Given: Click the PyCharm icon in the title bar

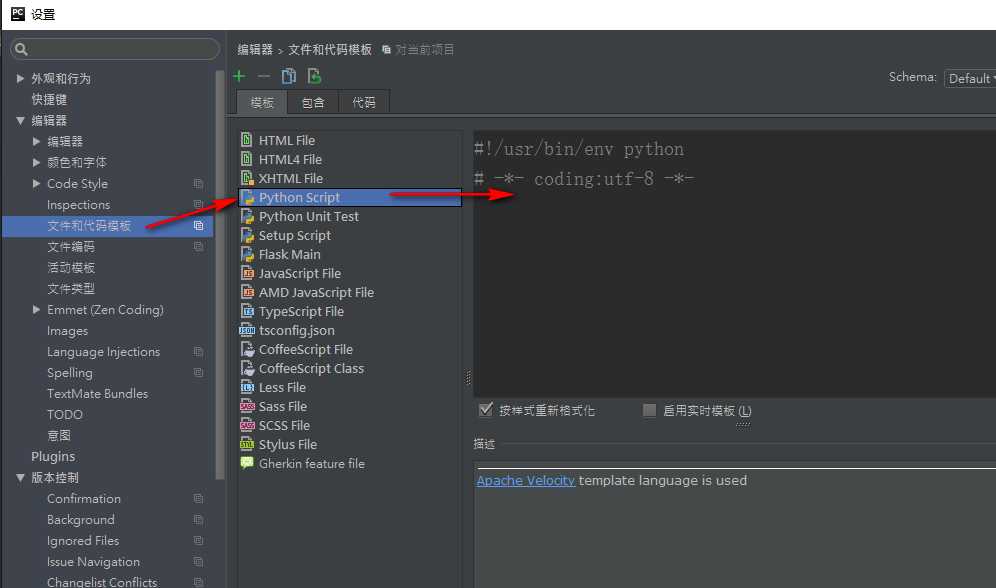Looking at the screenshot, I should coord(18,14).
